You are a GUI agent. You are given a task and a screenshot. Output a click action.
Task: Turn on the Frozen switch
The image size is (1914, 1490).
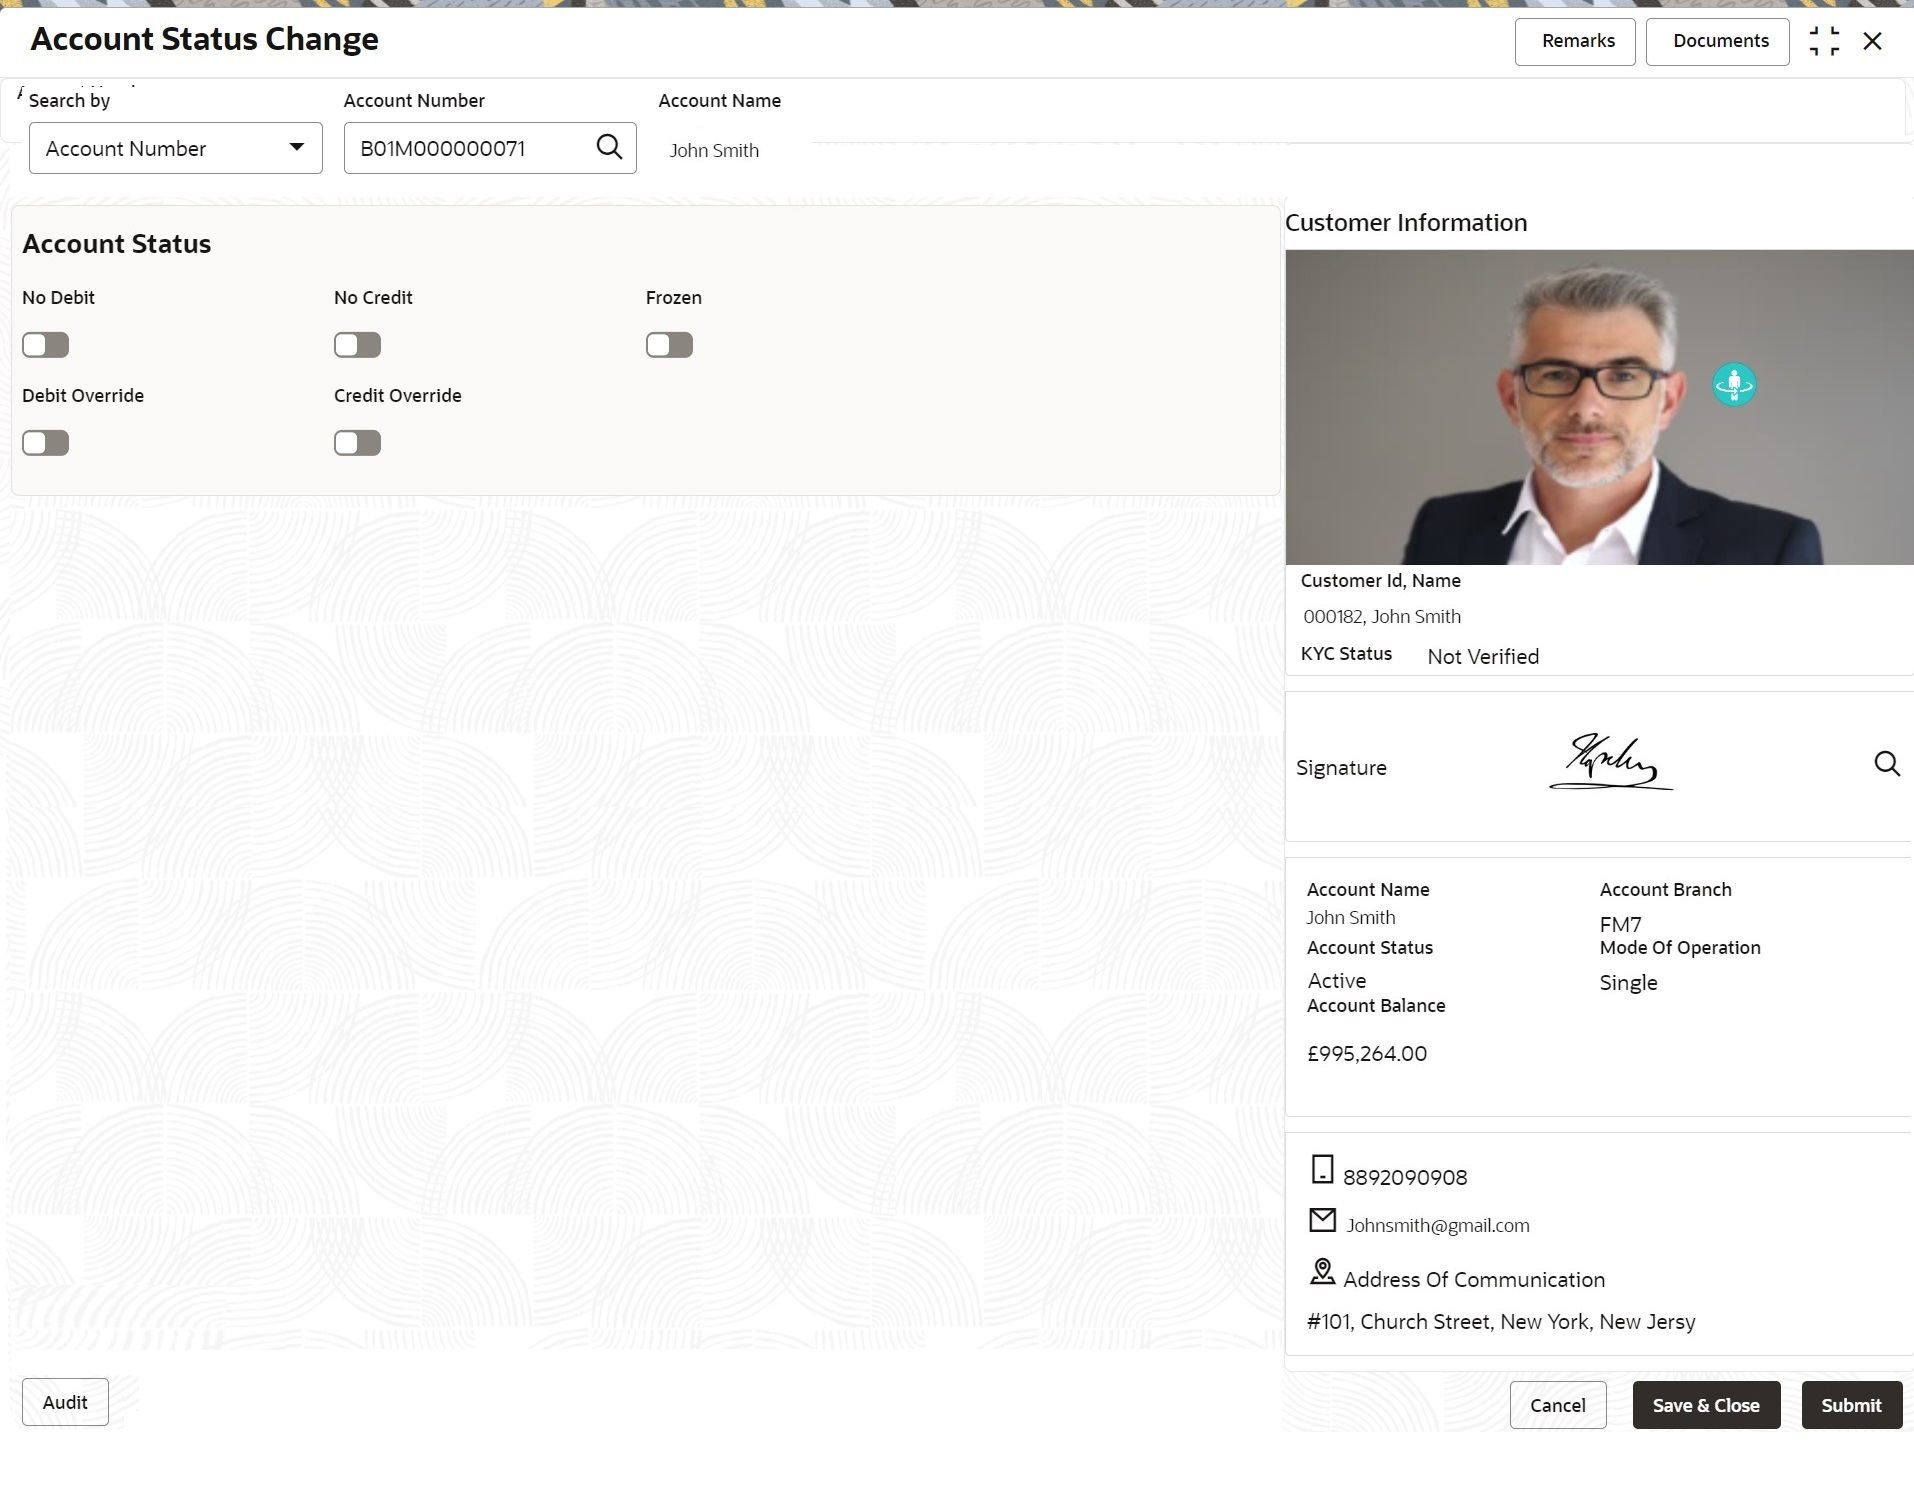670,345
